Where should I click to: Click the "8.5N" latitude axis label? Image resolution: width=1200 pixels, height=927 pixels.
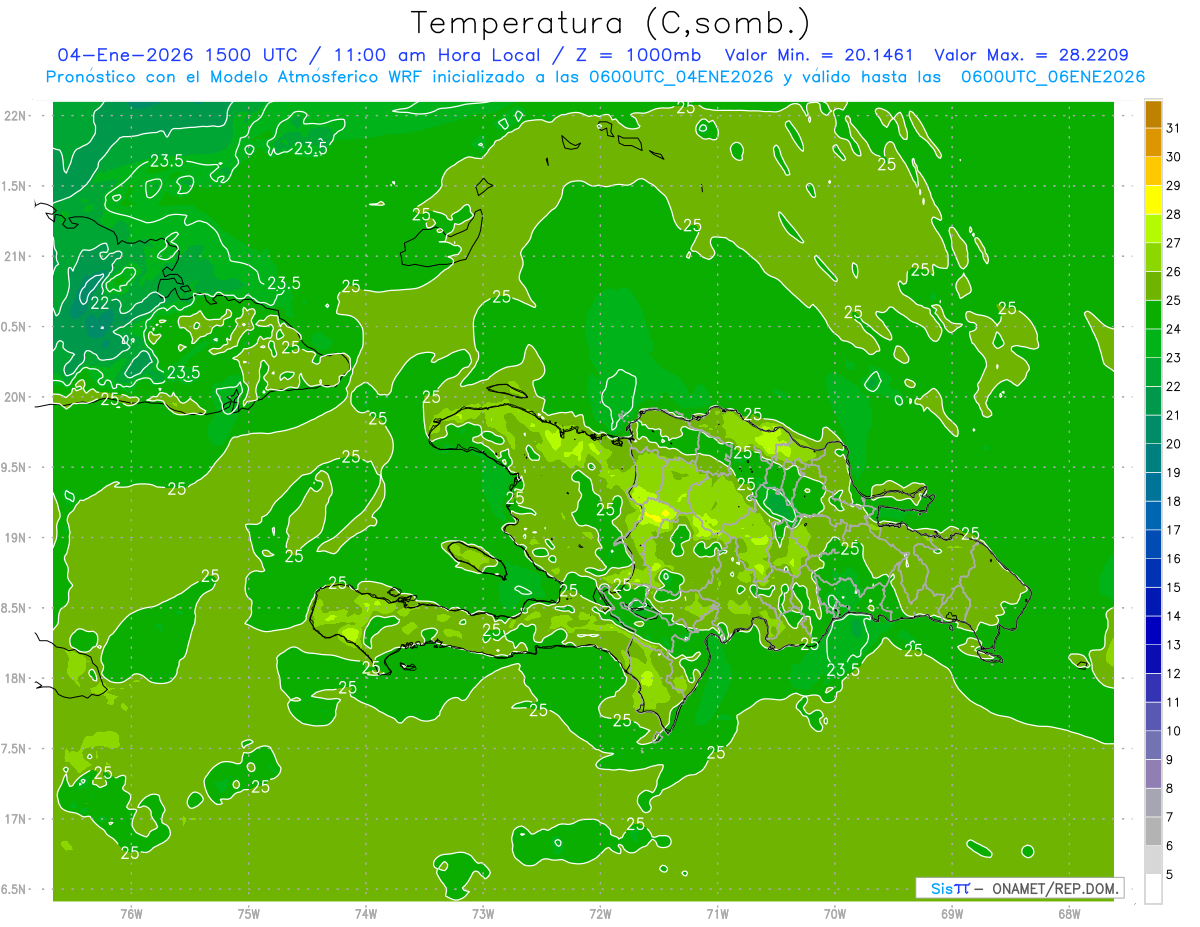(x=14, y=608)
